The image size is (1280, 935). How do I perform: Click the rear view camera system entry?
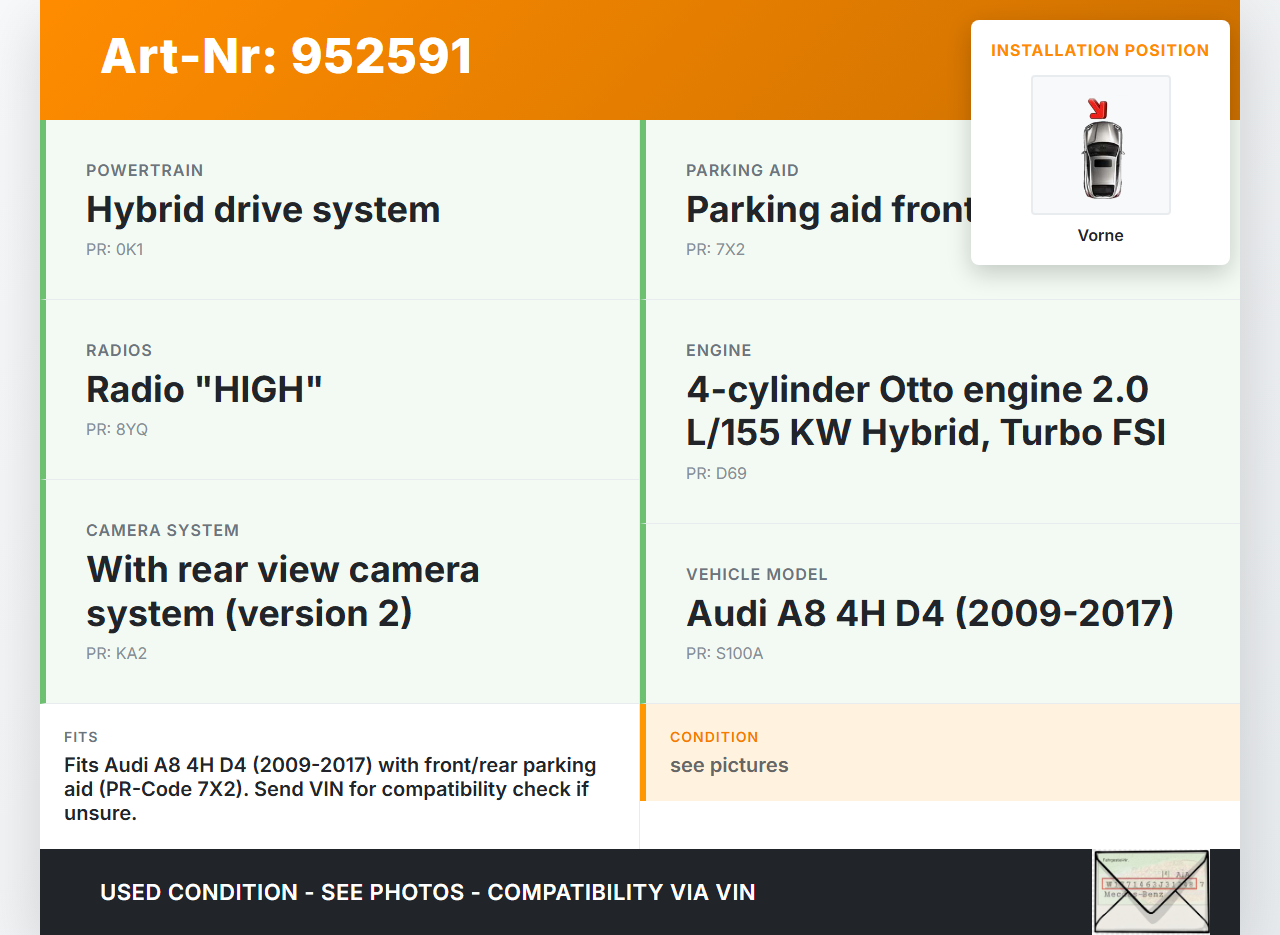tap(283, 590)
